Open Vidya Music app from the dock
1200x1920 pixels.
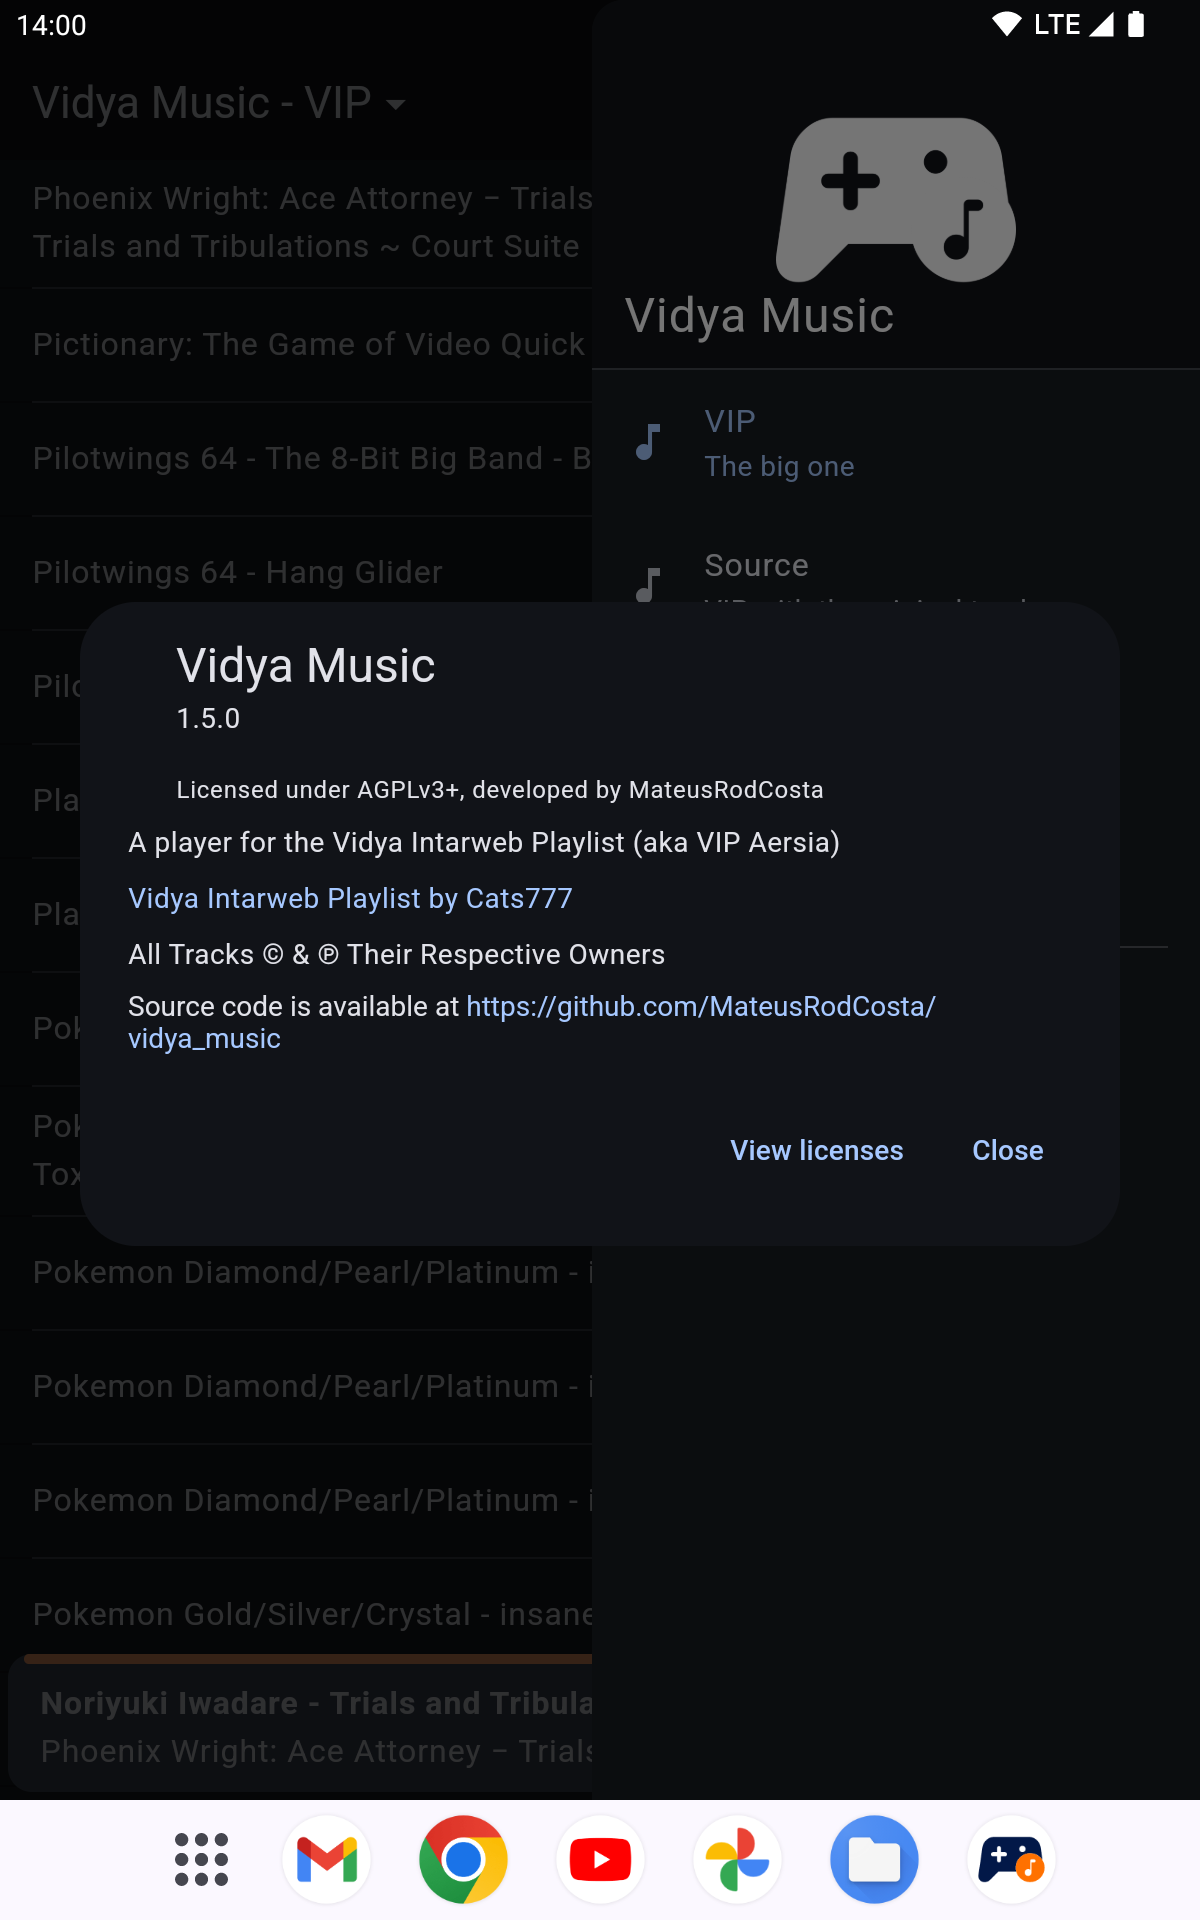pos(1011,1860)
